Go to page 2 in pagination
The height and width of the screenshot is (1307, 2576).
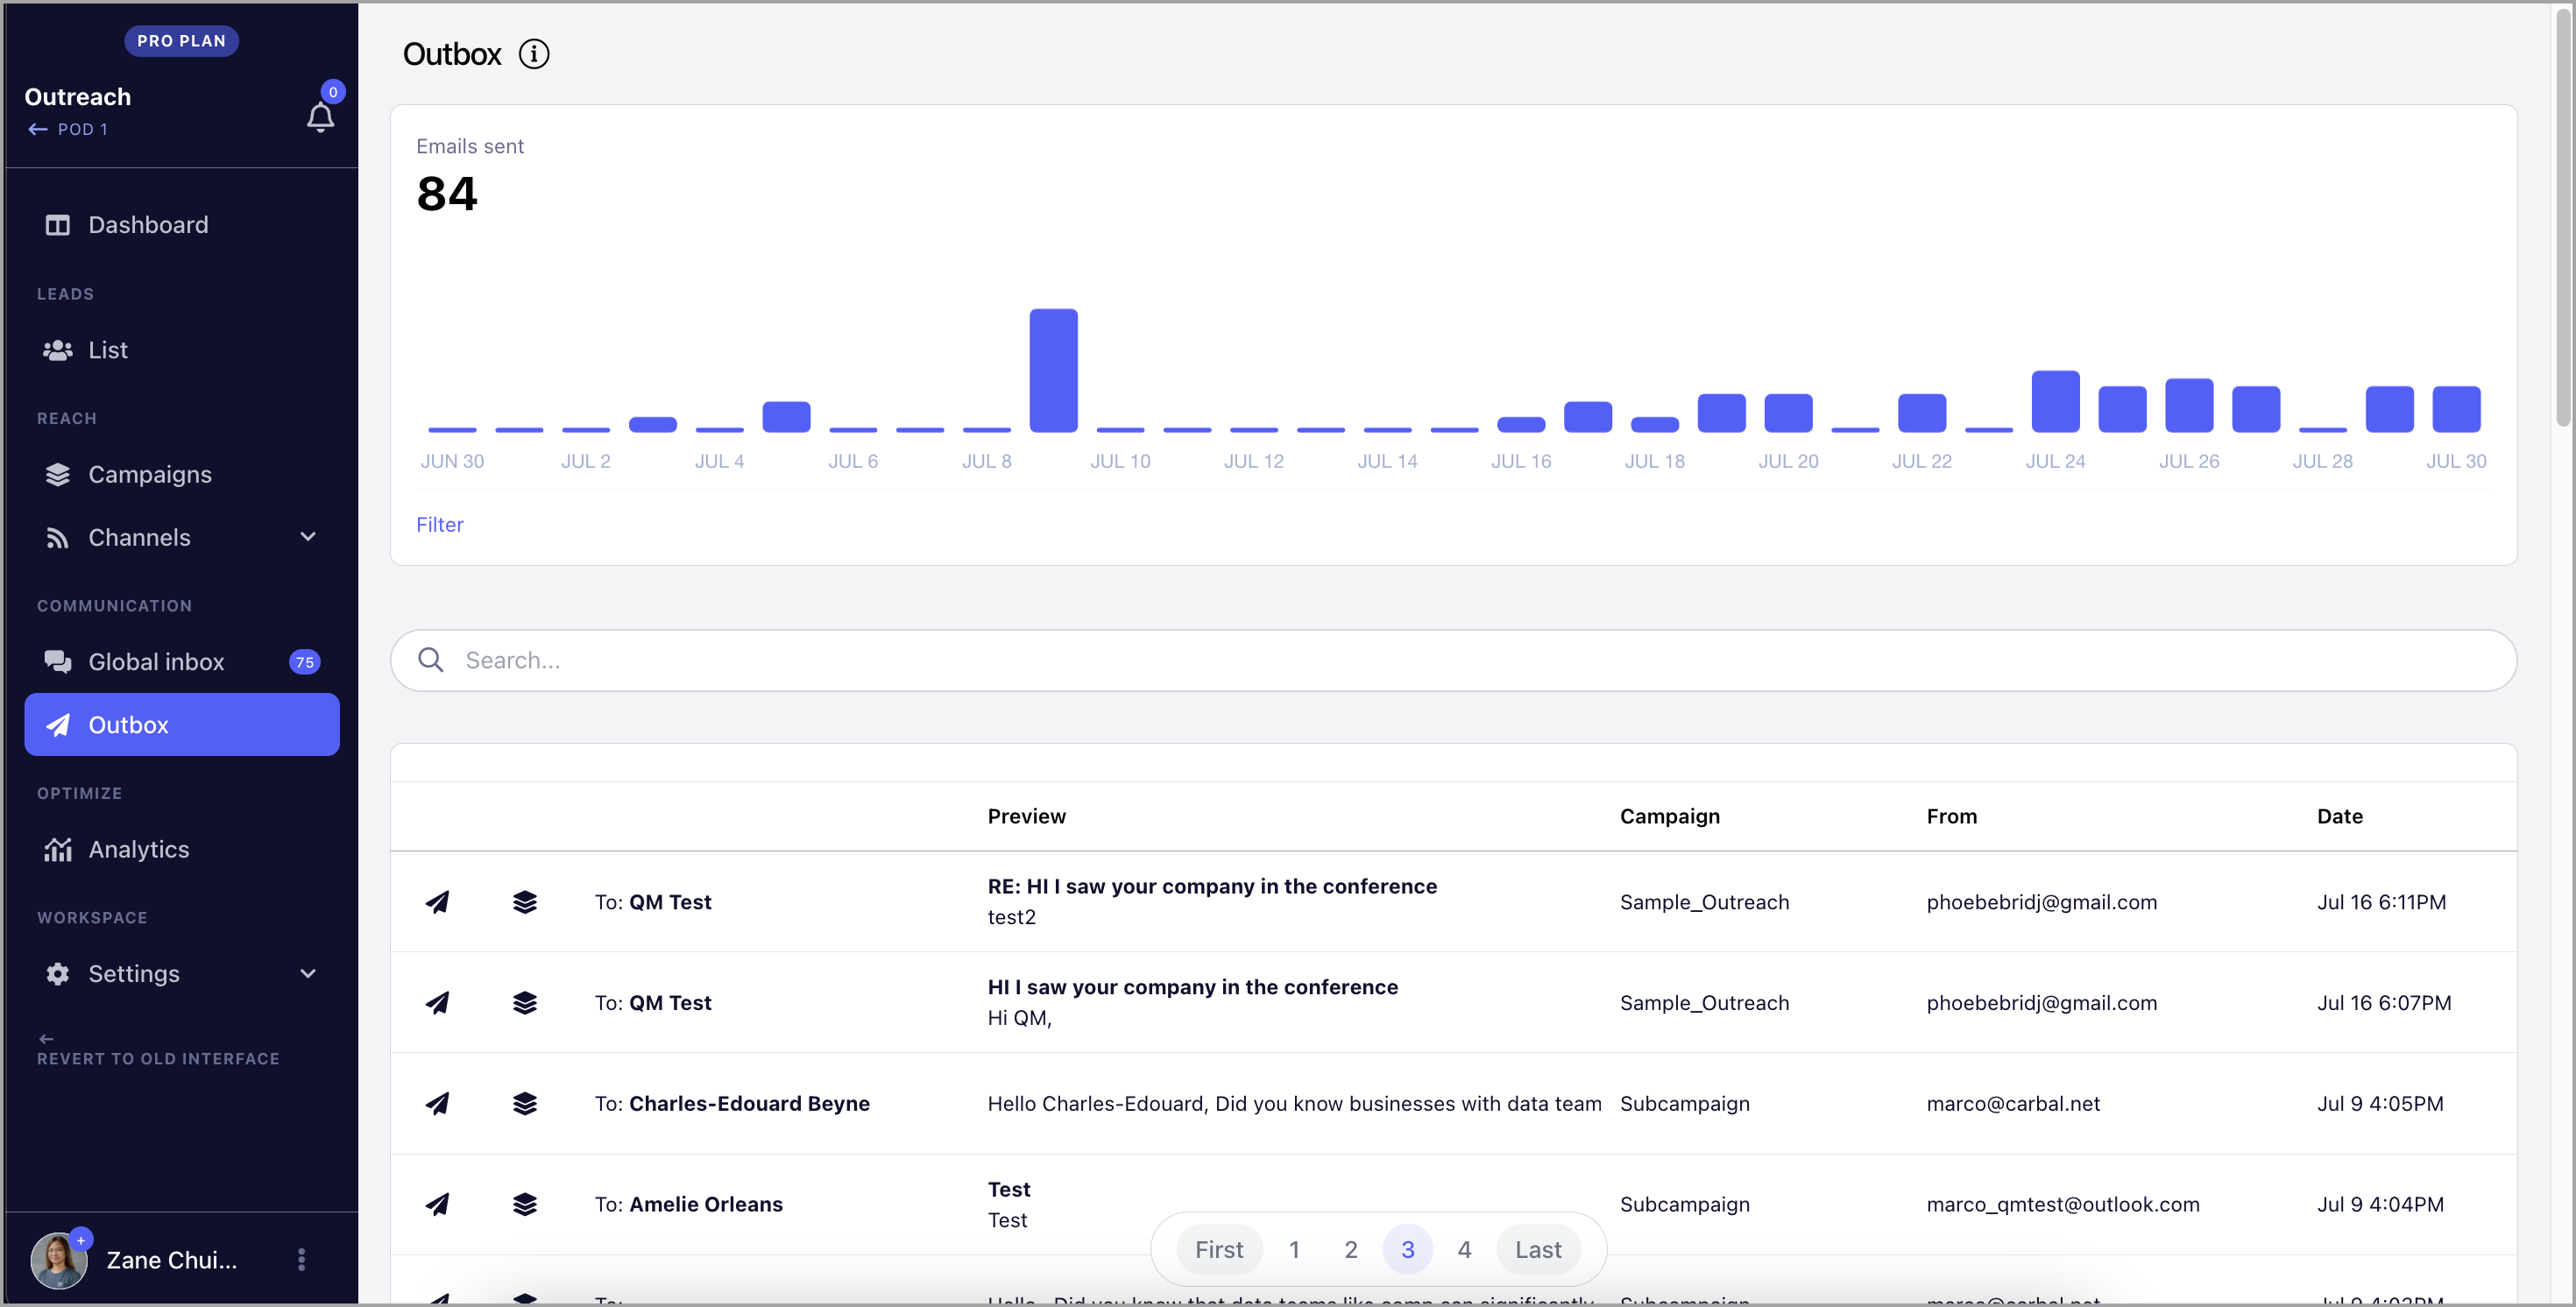[x=1351, y=1250]
